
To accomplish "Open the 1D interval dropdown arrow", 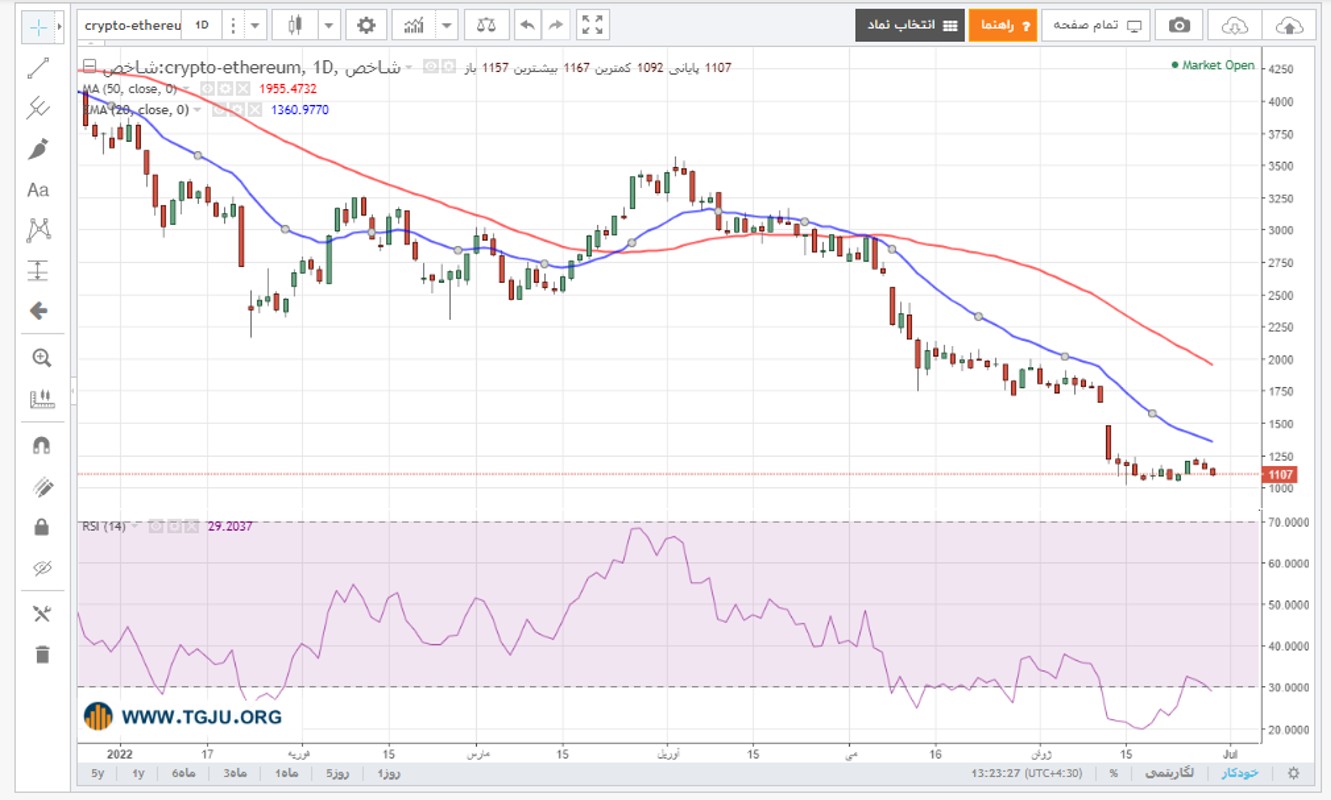I will pos(256,25).
